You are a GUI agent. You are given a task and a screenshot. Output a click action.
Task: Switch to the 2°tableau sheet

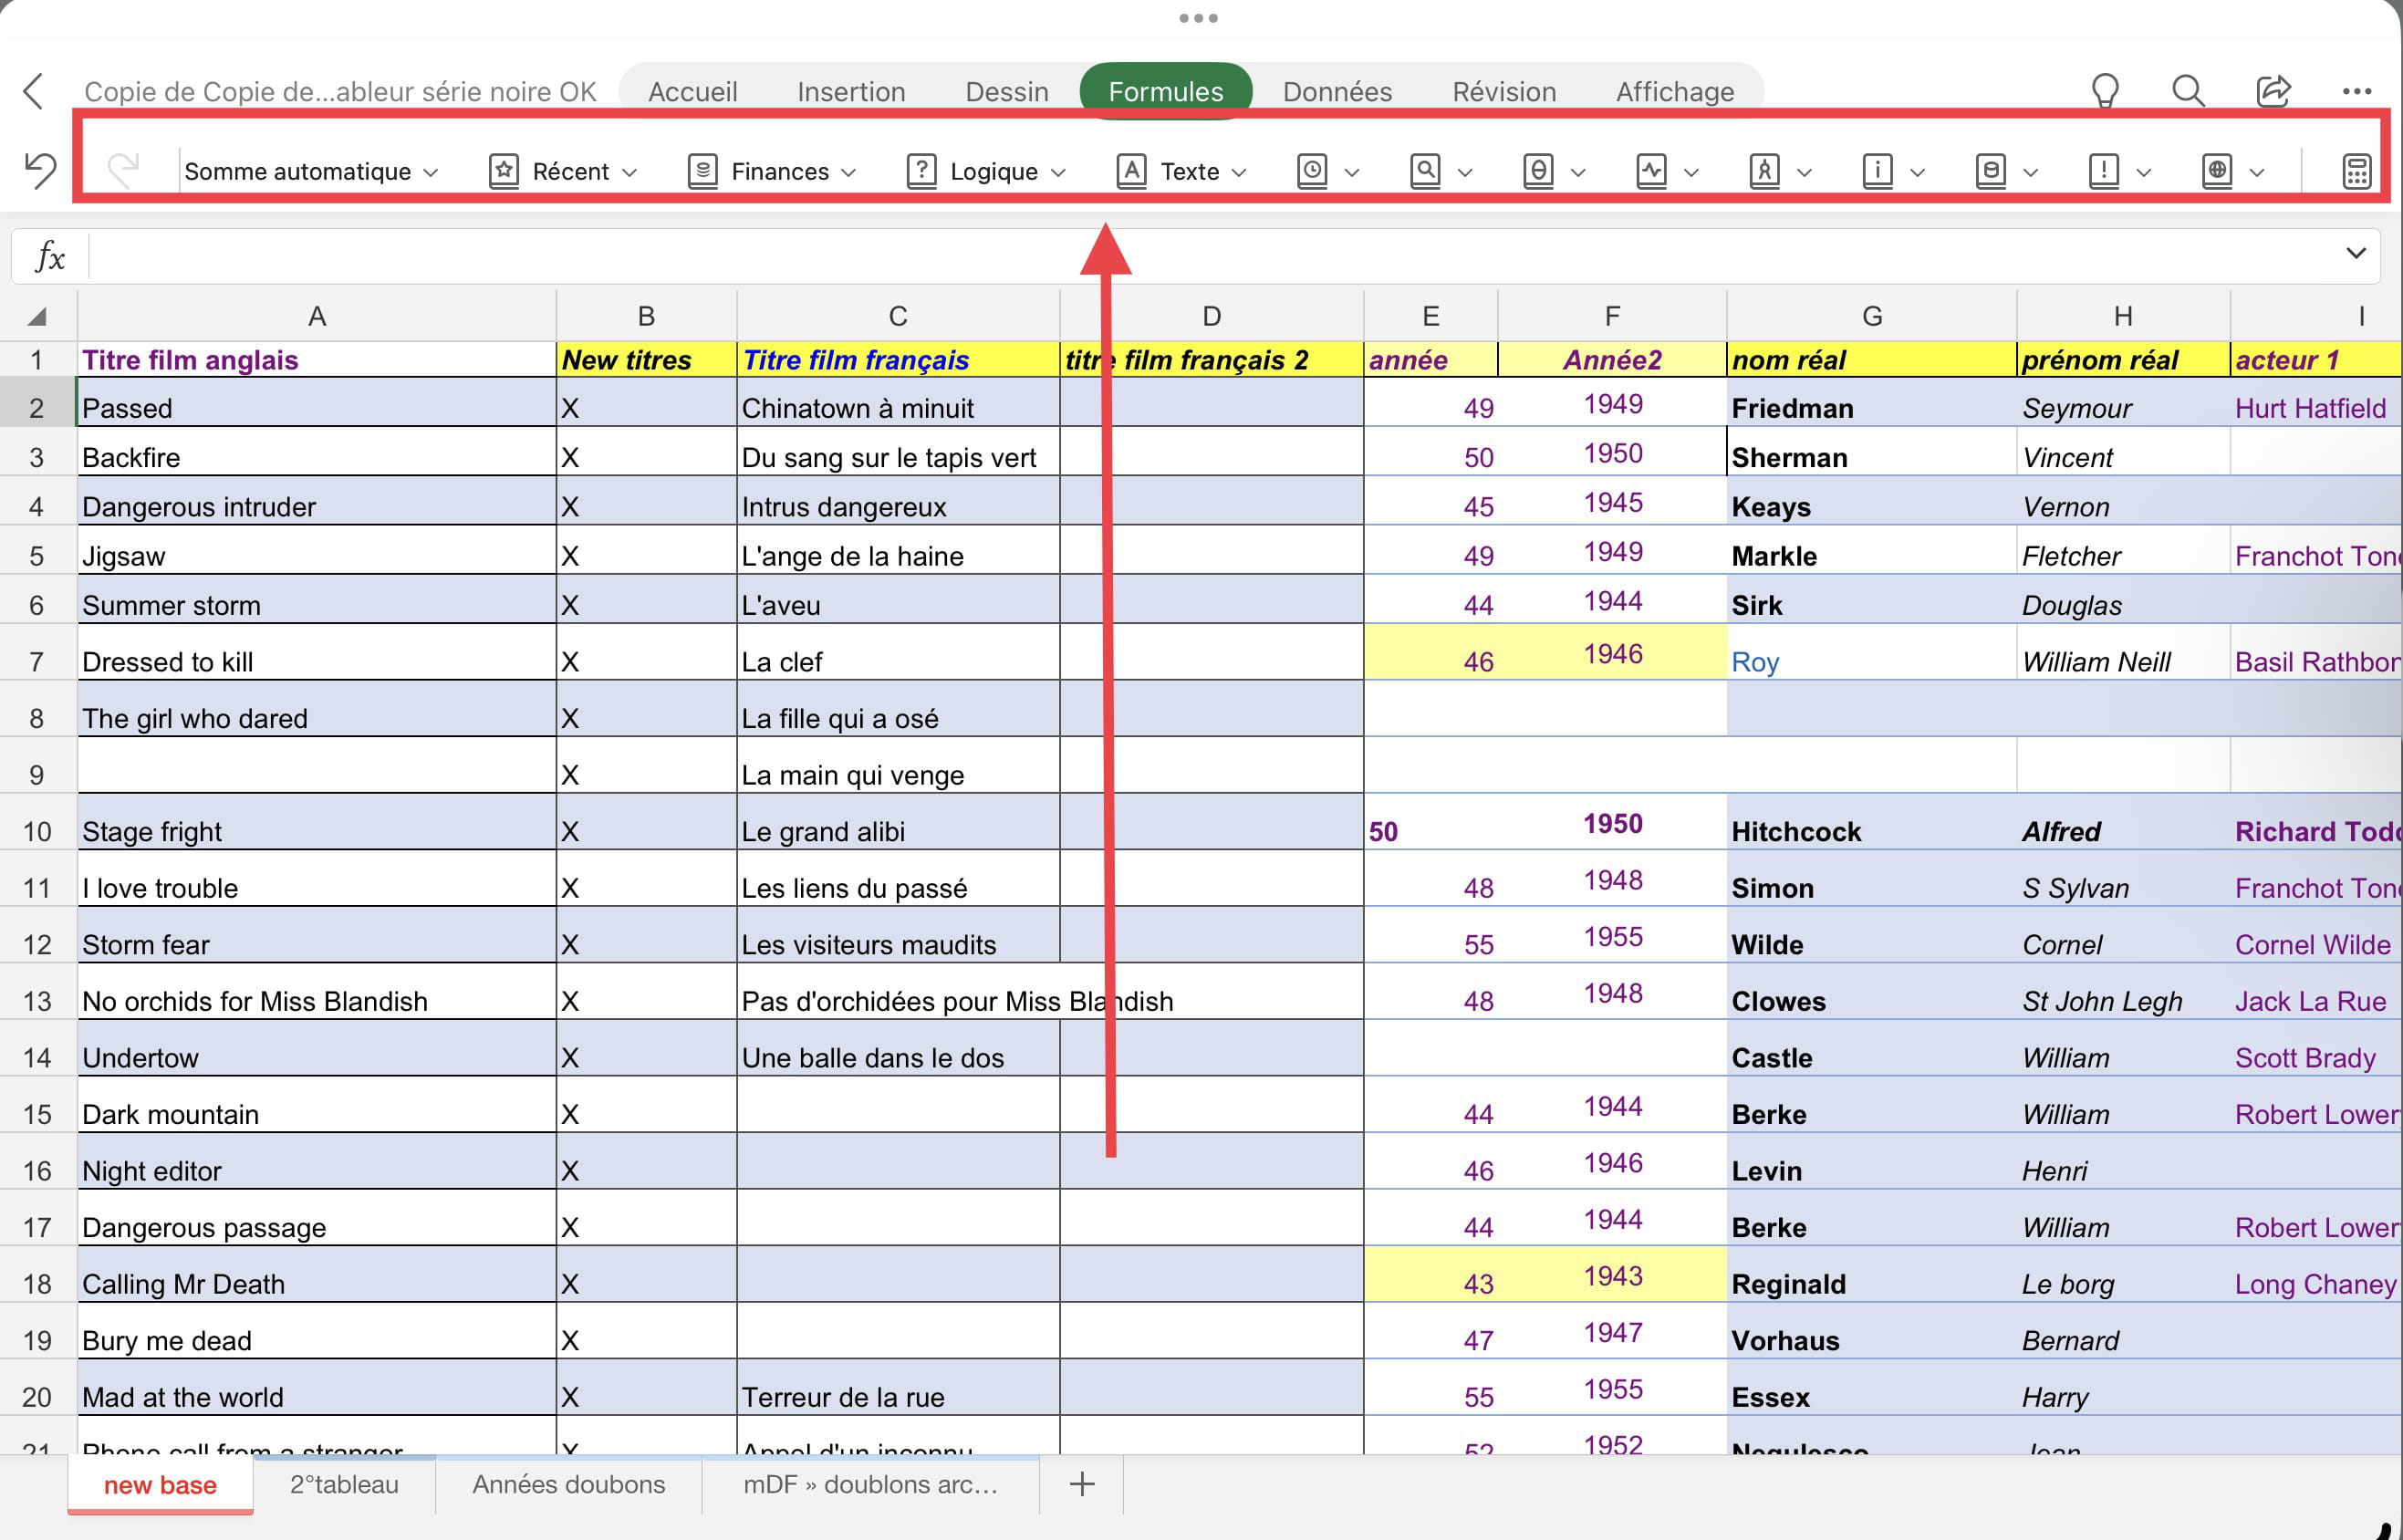(x=344, y=1484)
